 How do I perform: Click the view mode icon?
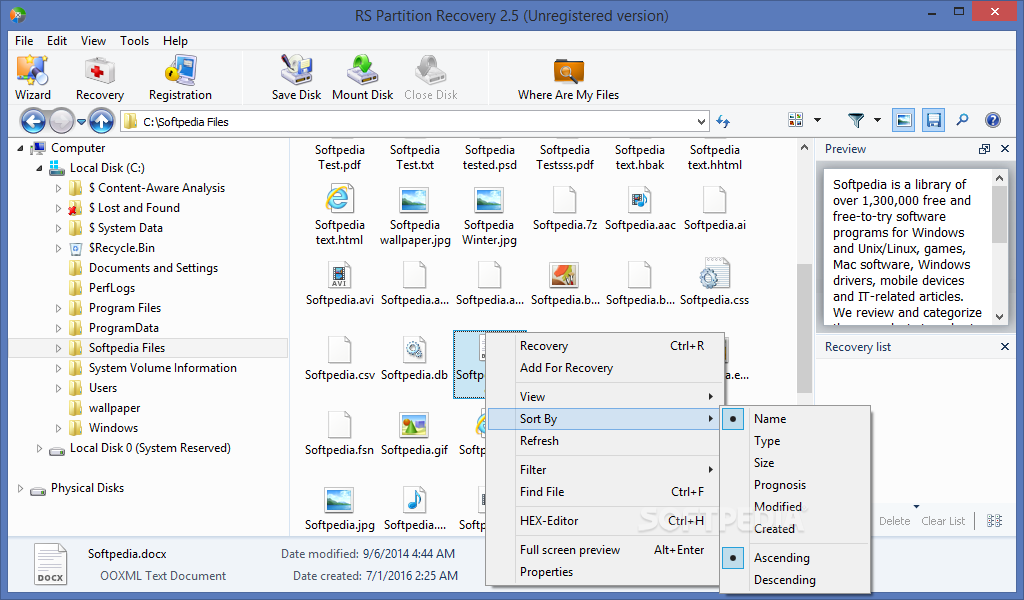click(795, 120)
